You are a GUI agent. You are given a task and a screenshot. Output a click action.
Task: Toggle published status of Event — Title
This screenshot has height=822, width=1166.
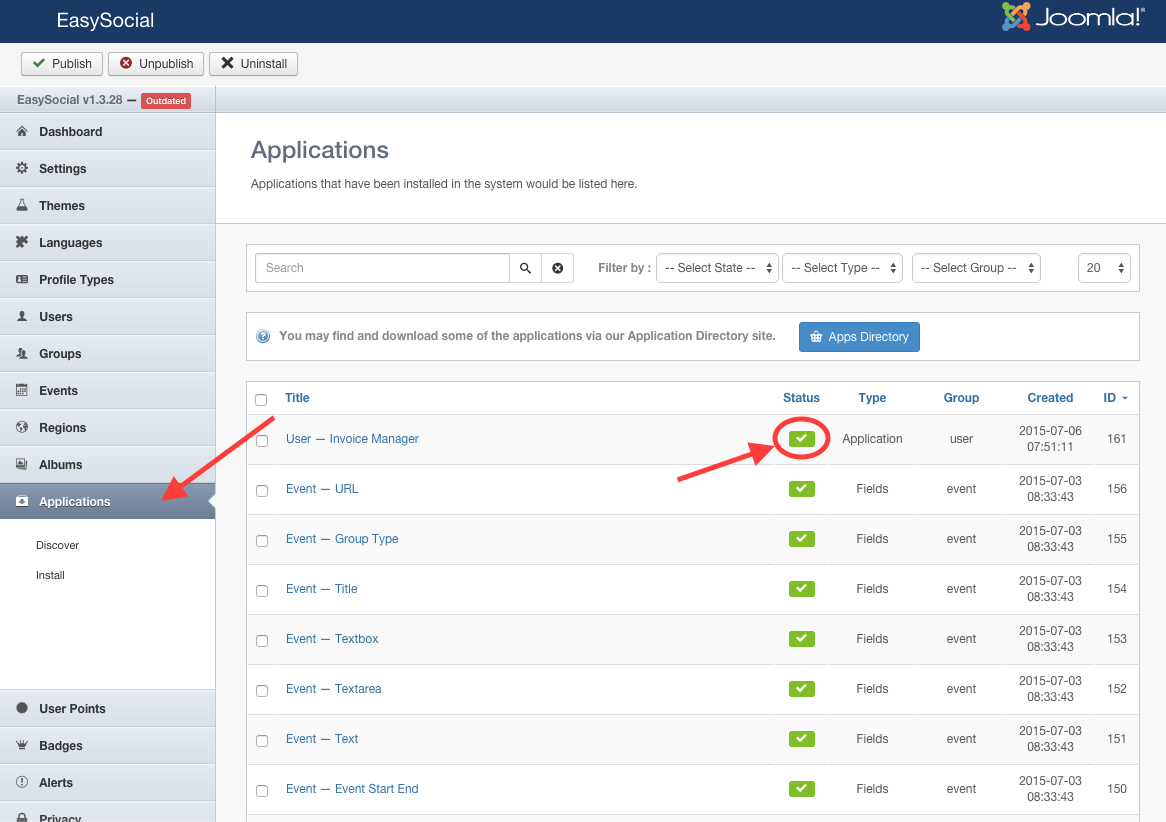tap(802, 588)
